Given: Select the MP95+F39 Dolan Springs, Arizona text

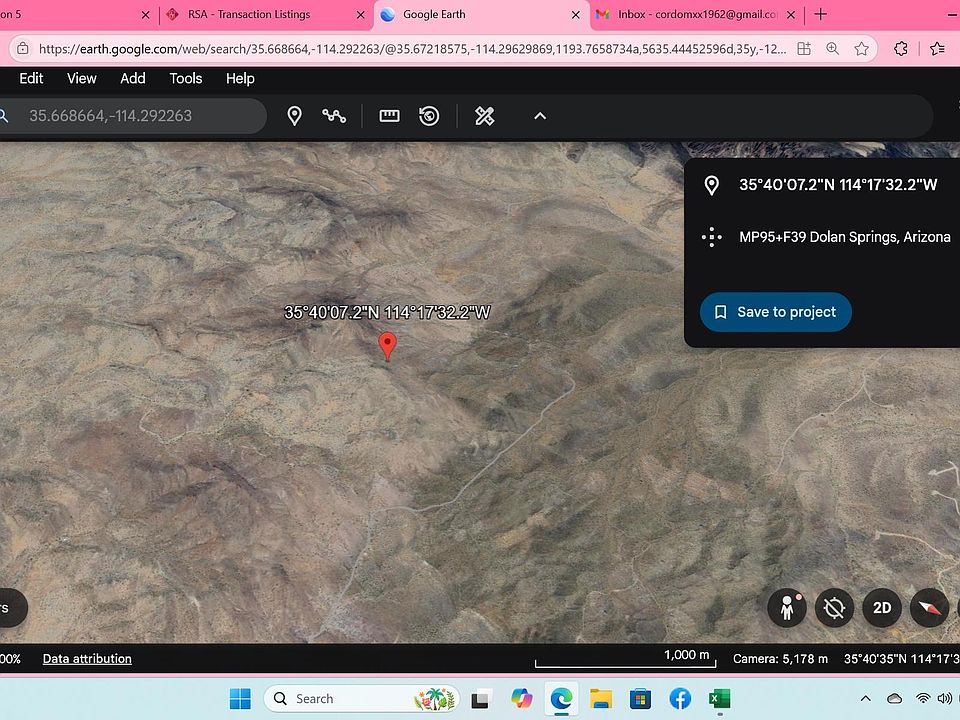Looking at the screenshot, I should (845, 237).
